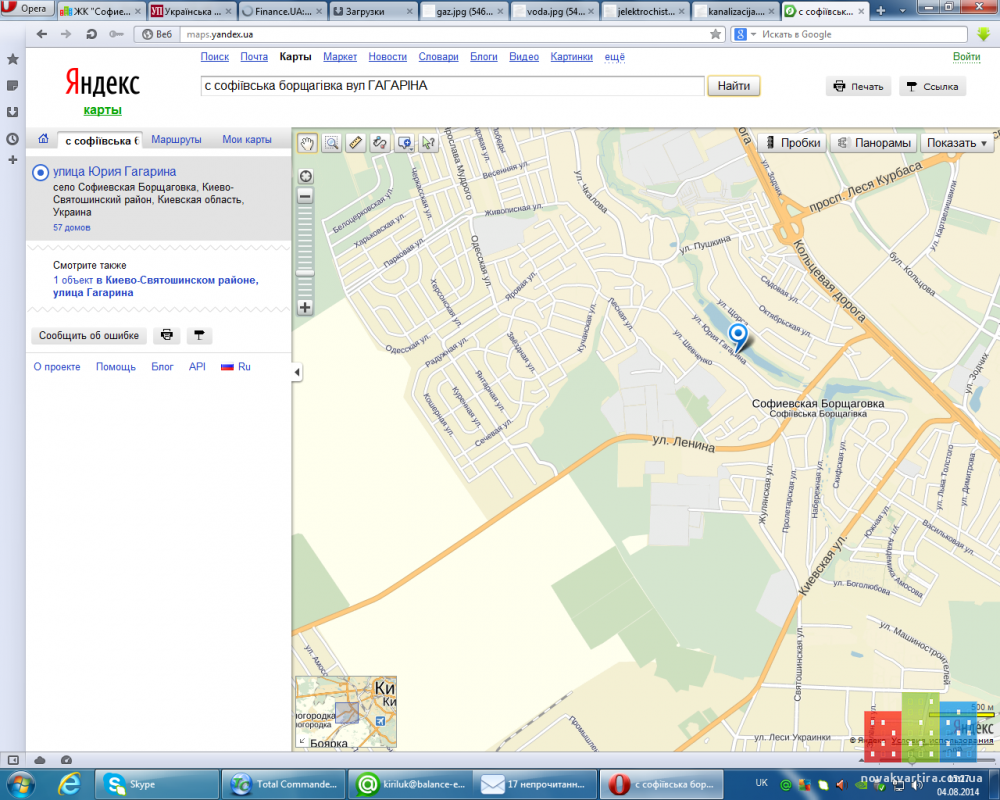
Task: Zoom in using the plus map button
Action: tap(305, 307)
